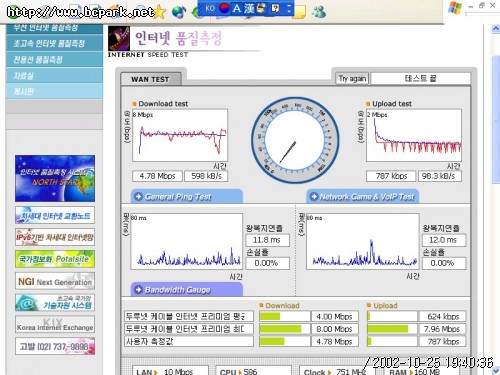This screenshot has width=500, height=375.
Task: Click the 테스트 끝 status field
Action: [x=421, y=79]
